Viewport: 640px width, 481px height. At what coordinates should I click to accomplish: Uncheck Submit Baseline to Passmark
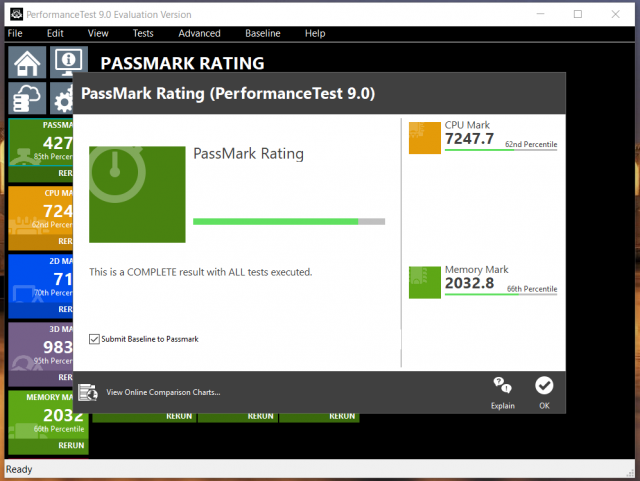coord(95,339)
